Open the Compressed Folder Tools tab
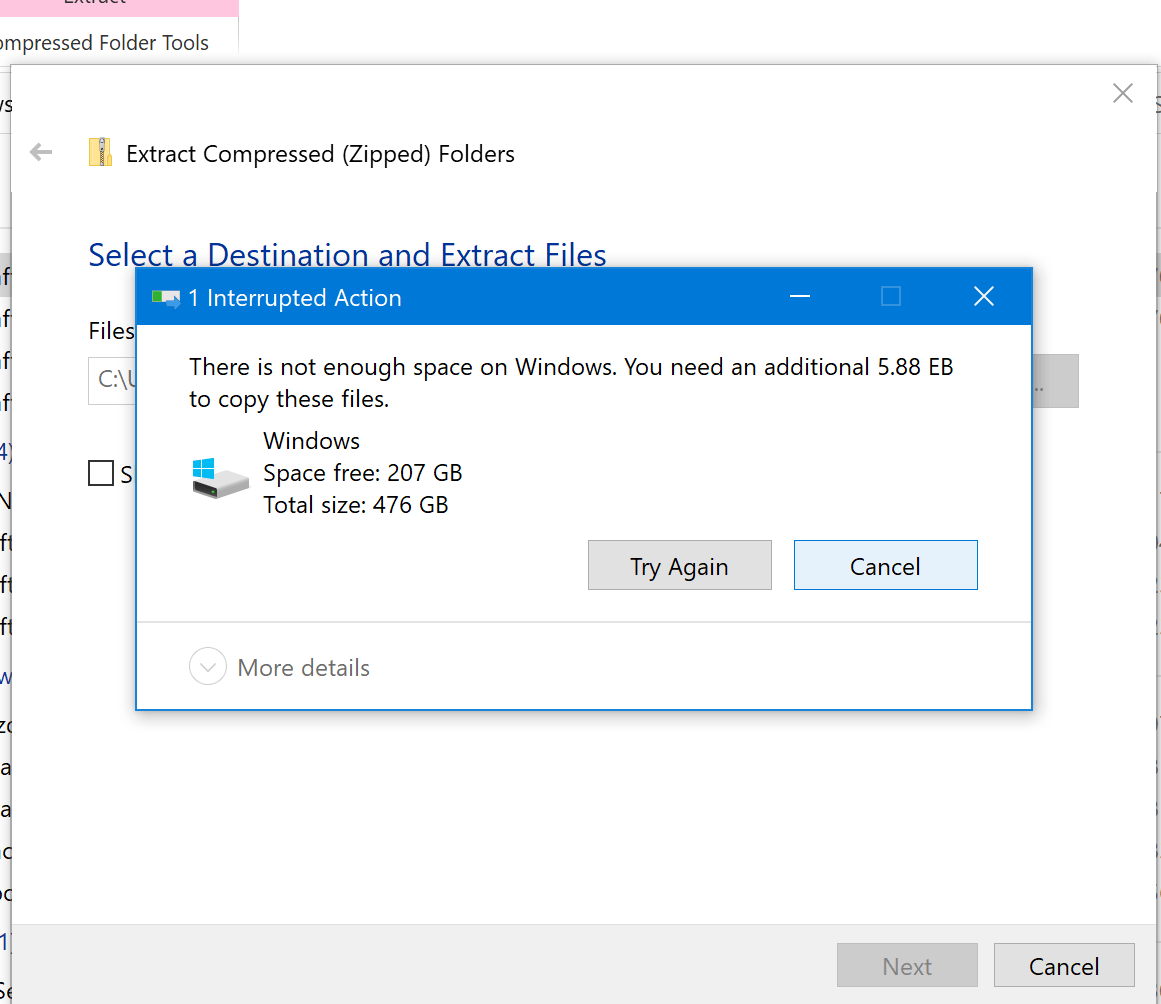1161x1004 pixels. coord(104,42)
